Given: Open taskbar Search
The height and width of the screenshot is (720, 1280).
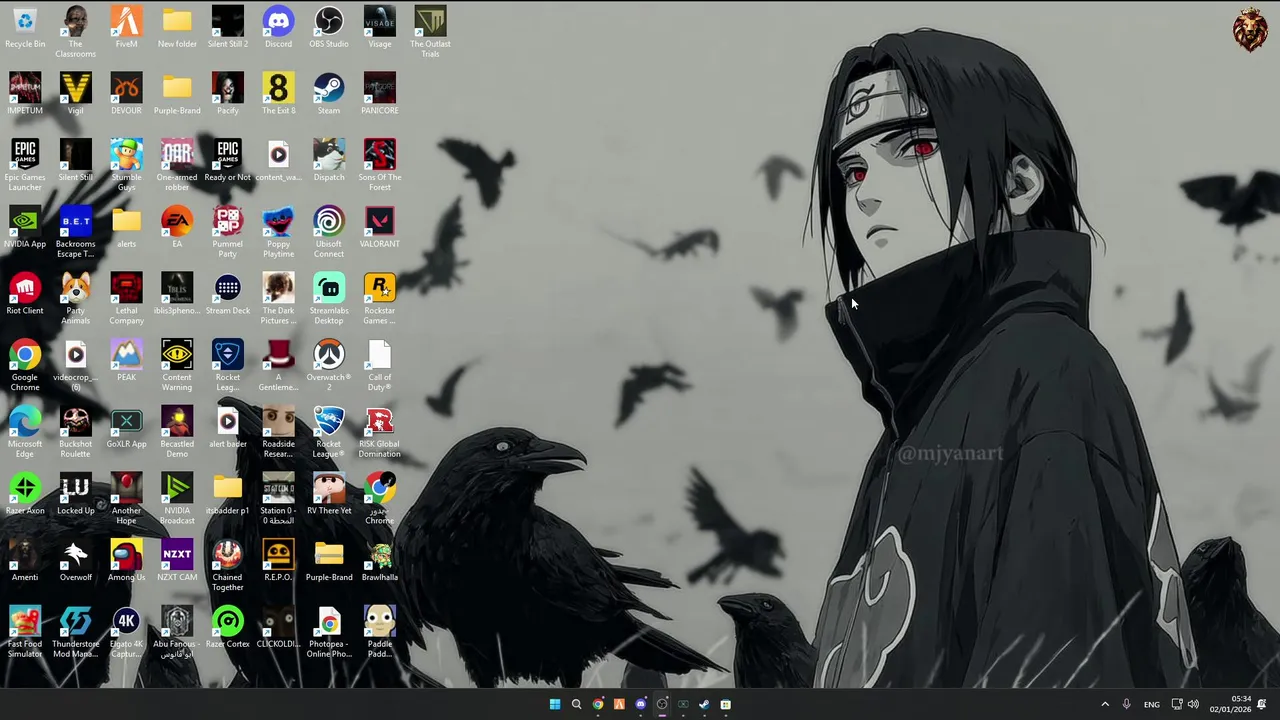Looking at the screenshot, I should tap(576, 704).
